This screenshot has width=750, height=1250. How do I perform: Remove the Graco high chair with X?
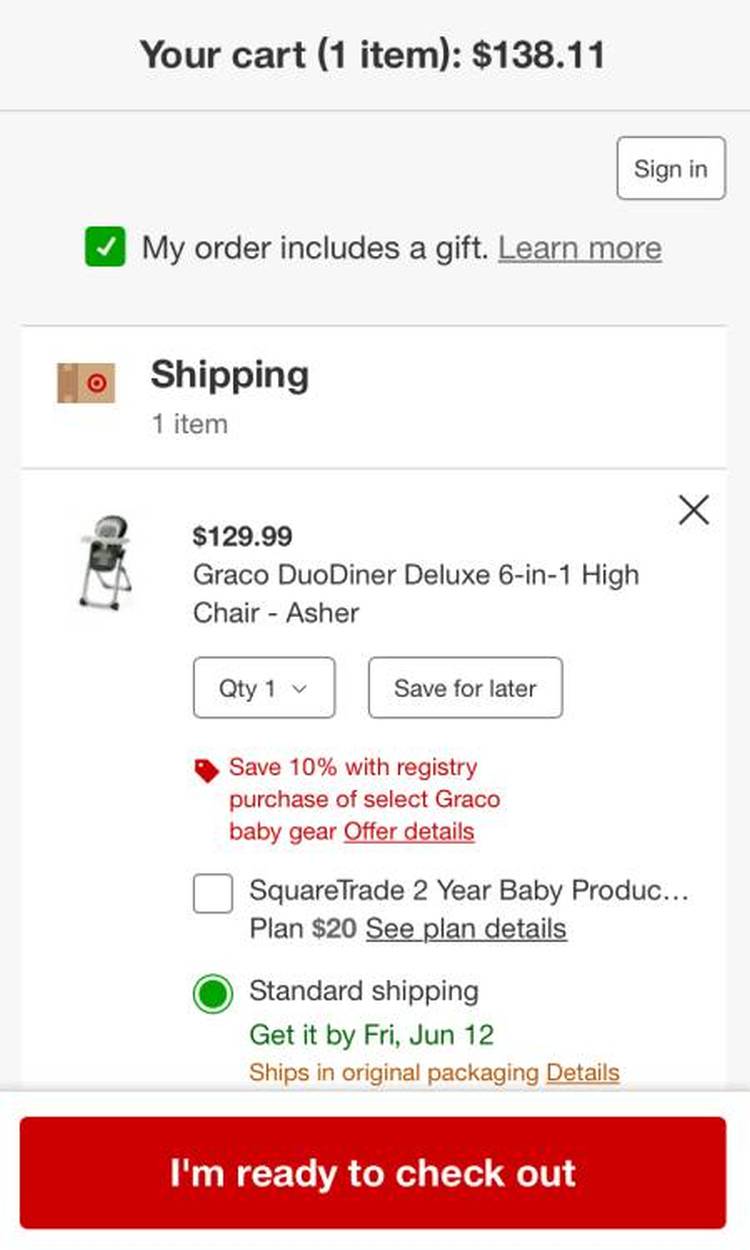[693, 511]
